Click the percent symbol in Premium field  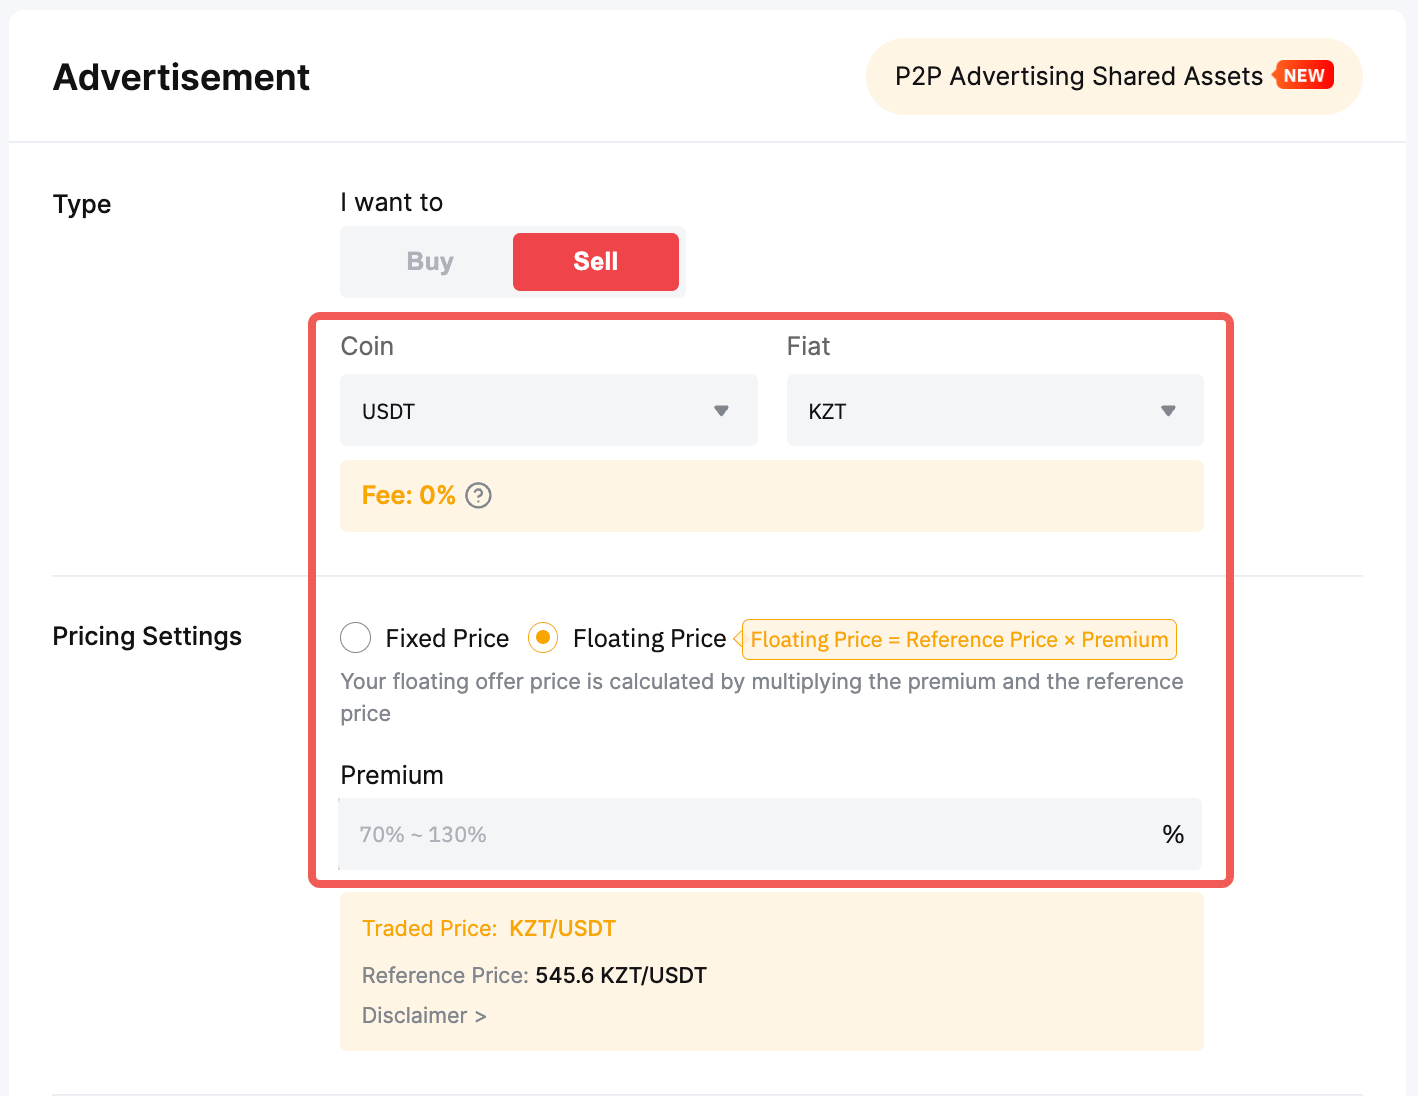[x=1173, y=835]
